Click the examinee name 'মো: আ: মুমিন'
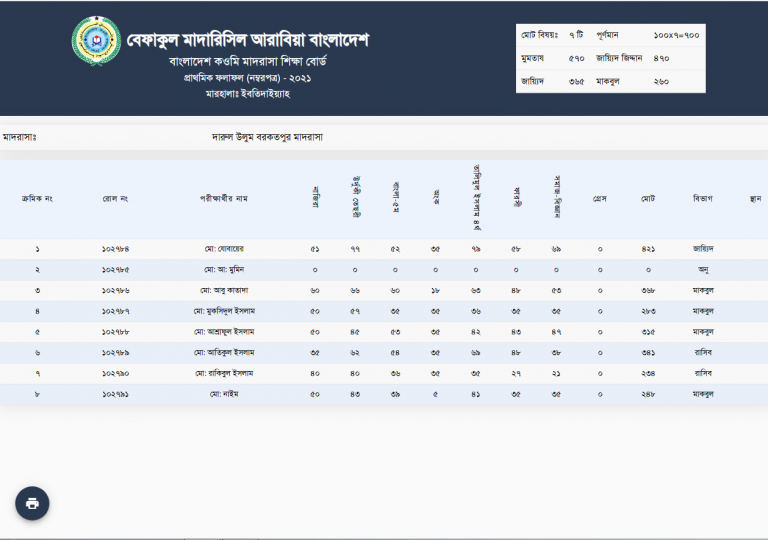This screenshot has height=540, width=768. pos(224,270)
